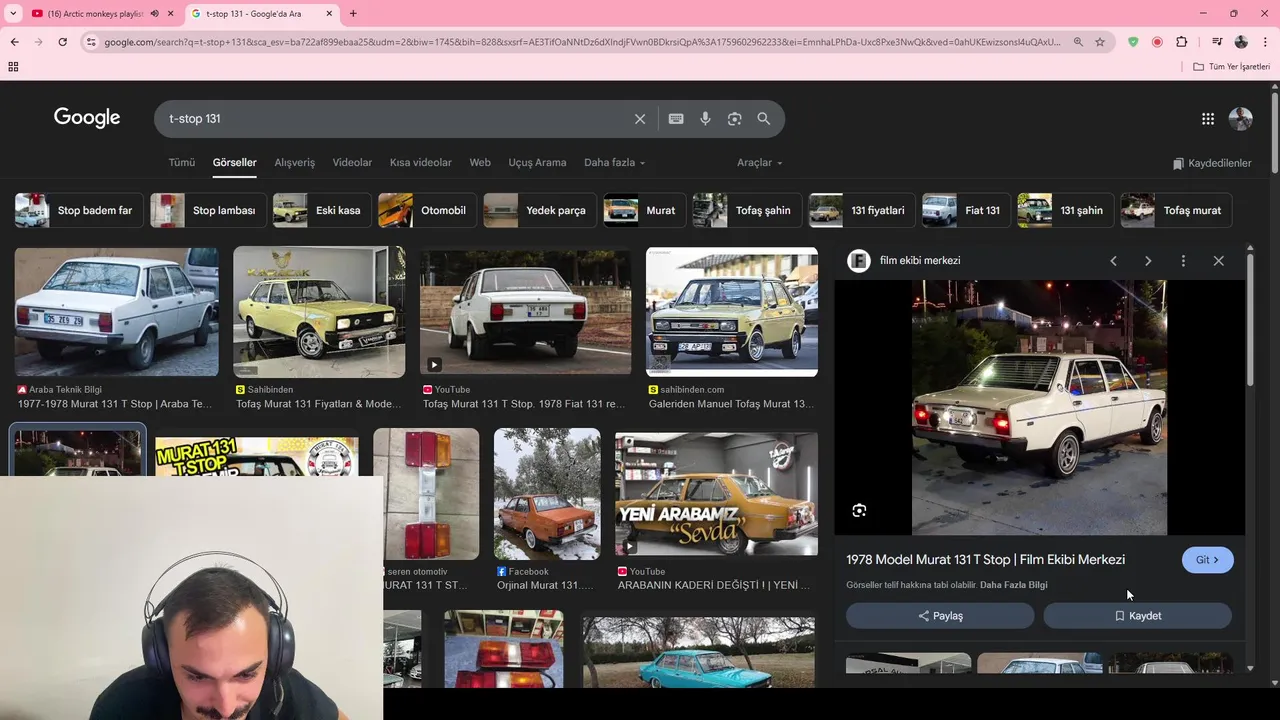This screenshot has width=1280, height=720.
Task: Open the Google apps grid
Action: click(1208, 119)
